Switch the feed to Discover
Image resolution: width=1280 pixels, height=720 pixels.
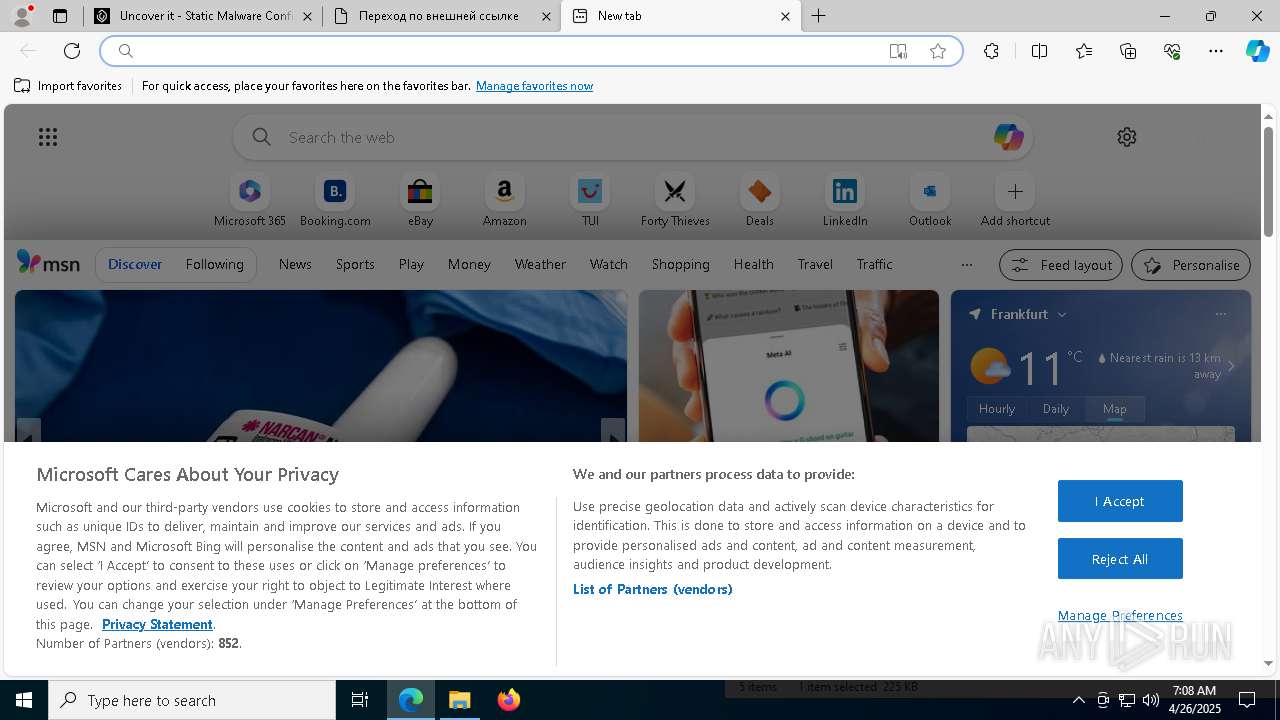tap(135, 264)
